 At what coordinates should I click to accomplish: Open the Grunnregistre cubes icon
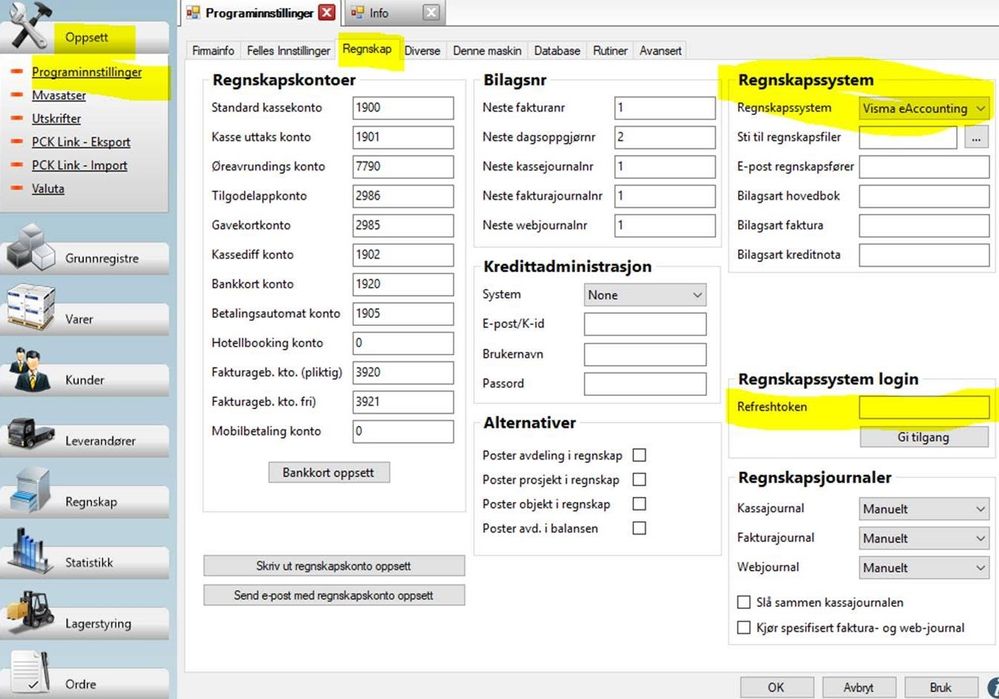click(32, 247)
